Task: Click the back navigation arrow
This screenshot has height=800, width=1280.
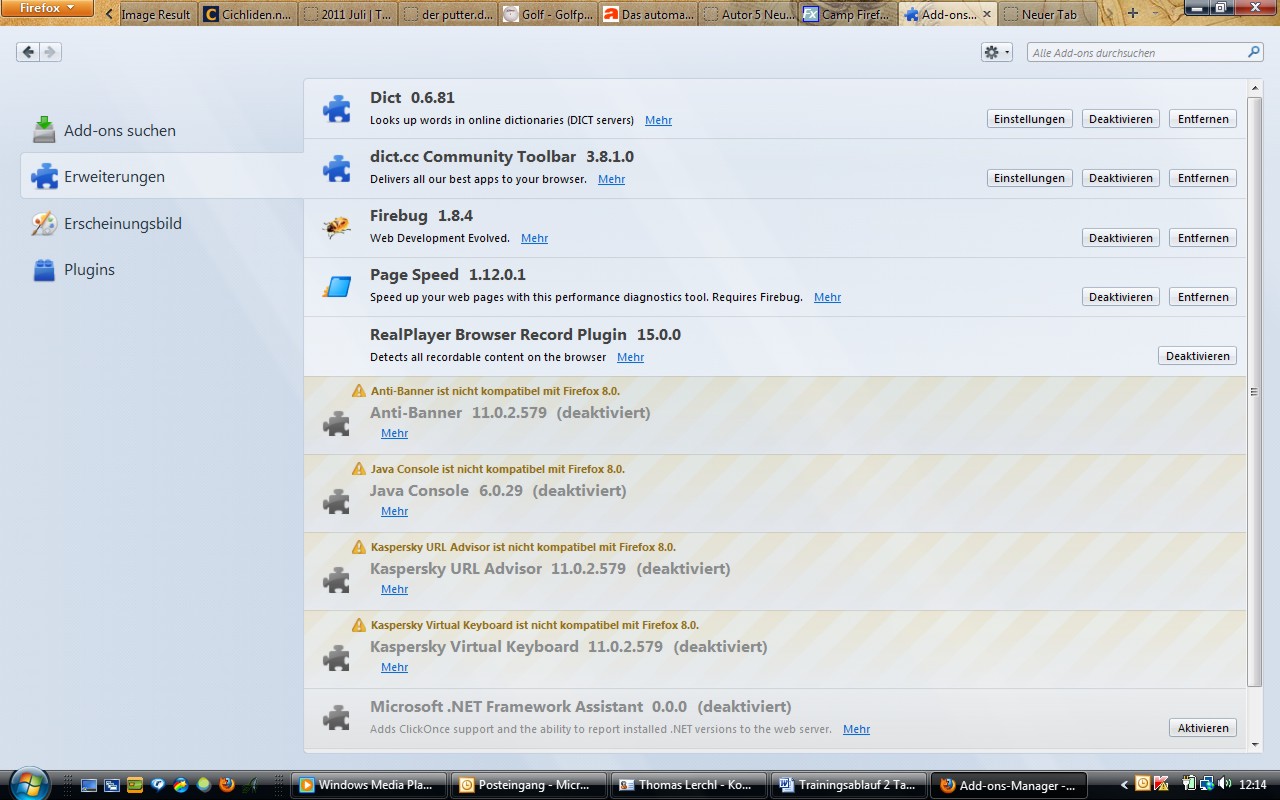Action: coord(28,52)
